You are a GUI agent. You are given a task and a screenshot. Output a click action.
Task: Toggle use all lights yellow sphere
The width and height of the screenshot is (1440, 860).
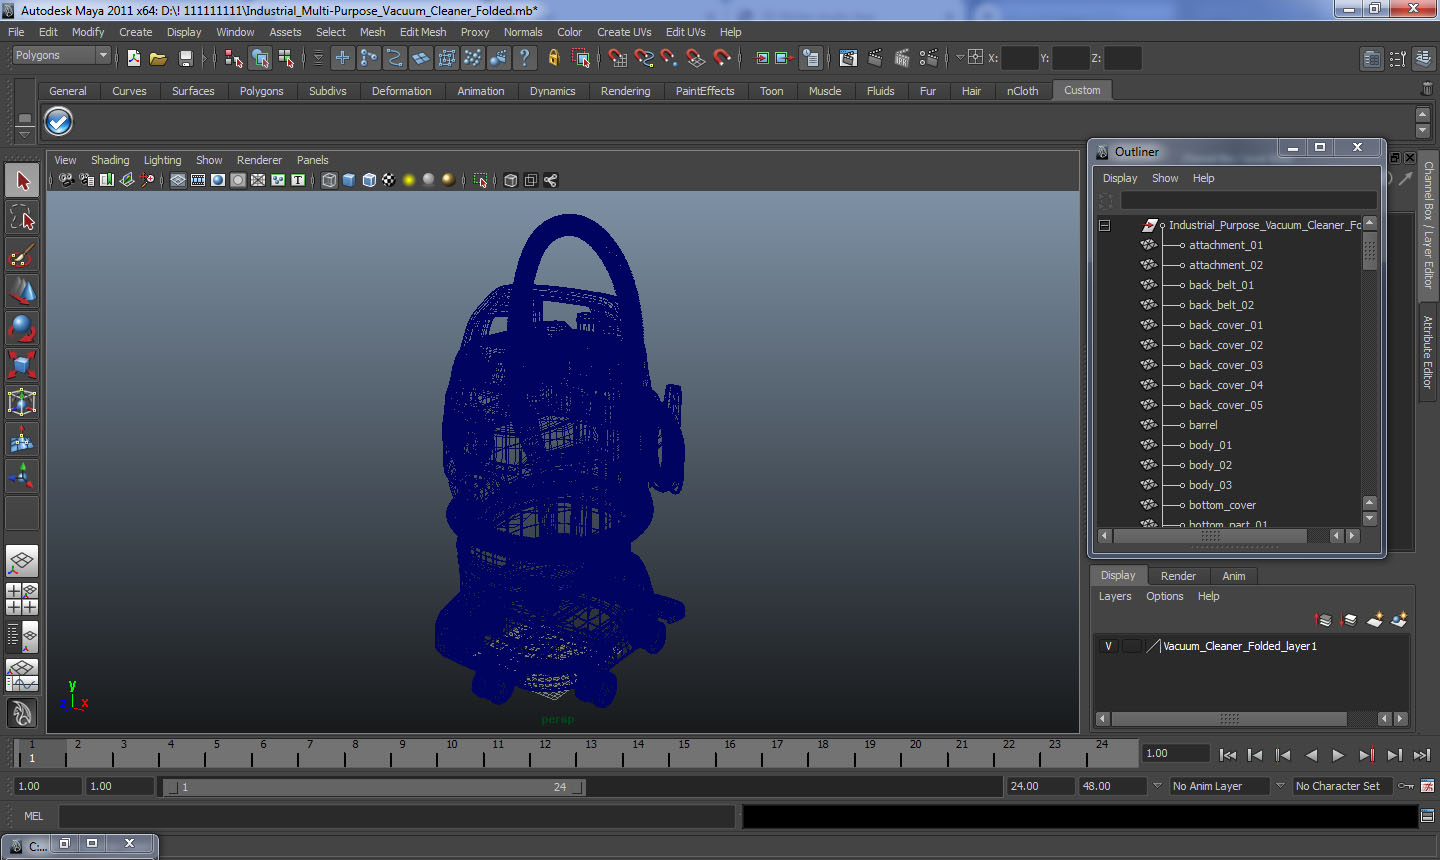(x=409, y=180)
